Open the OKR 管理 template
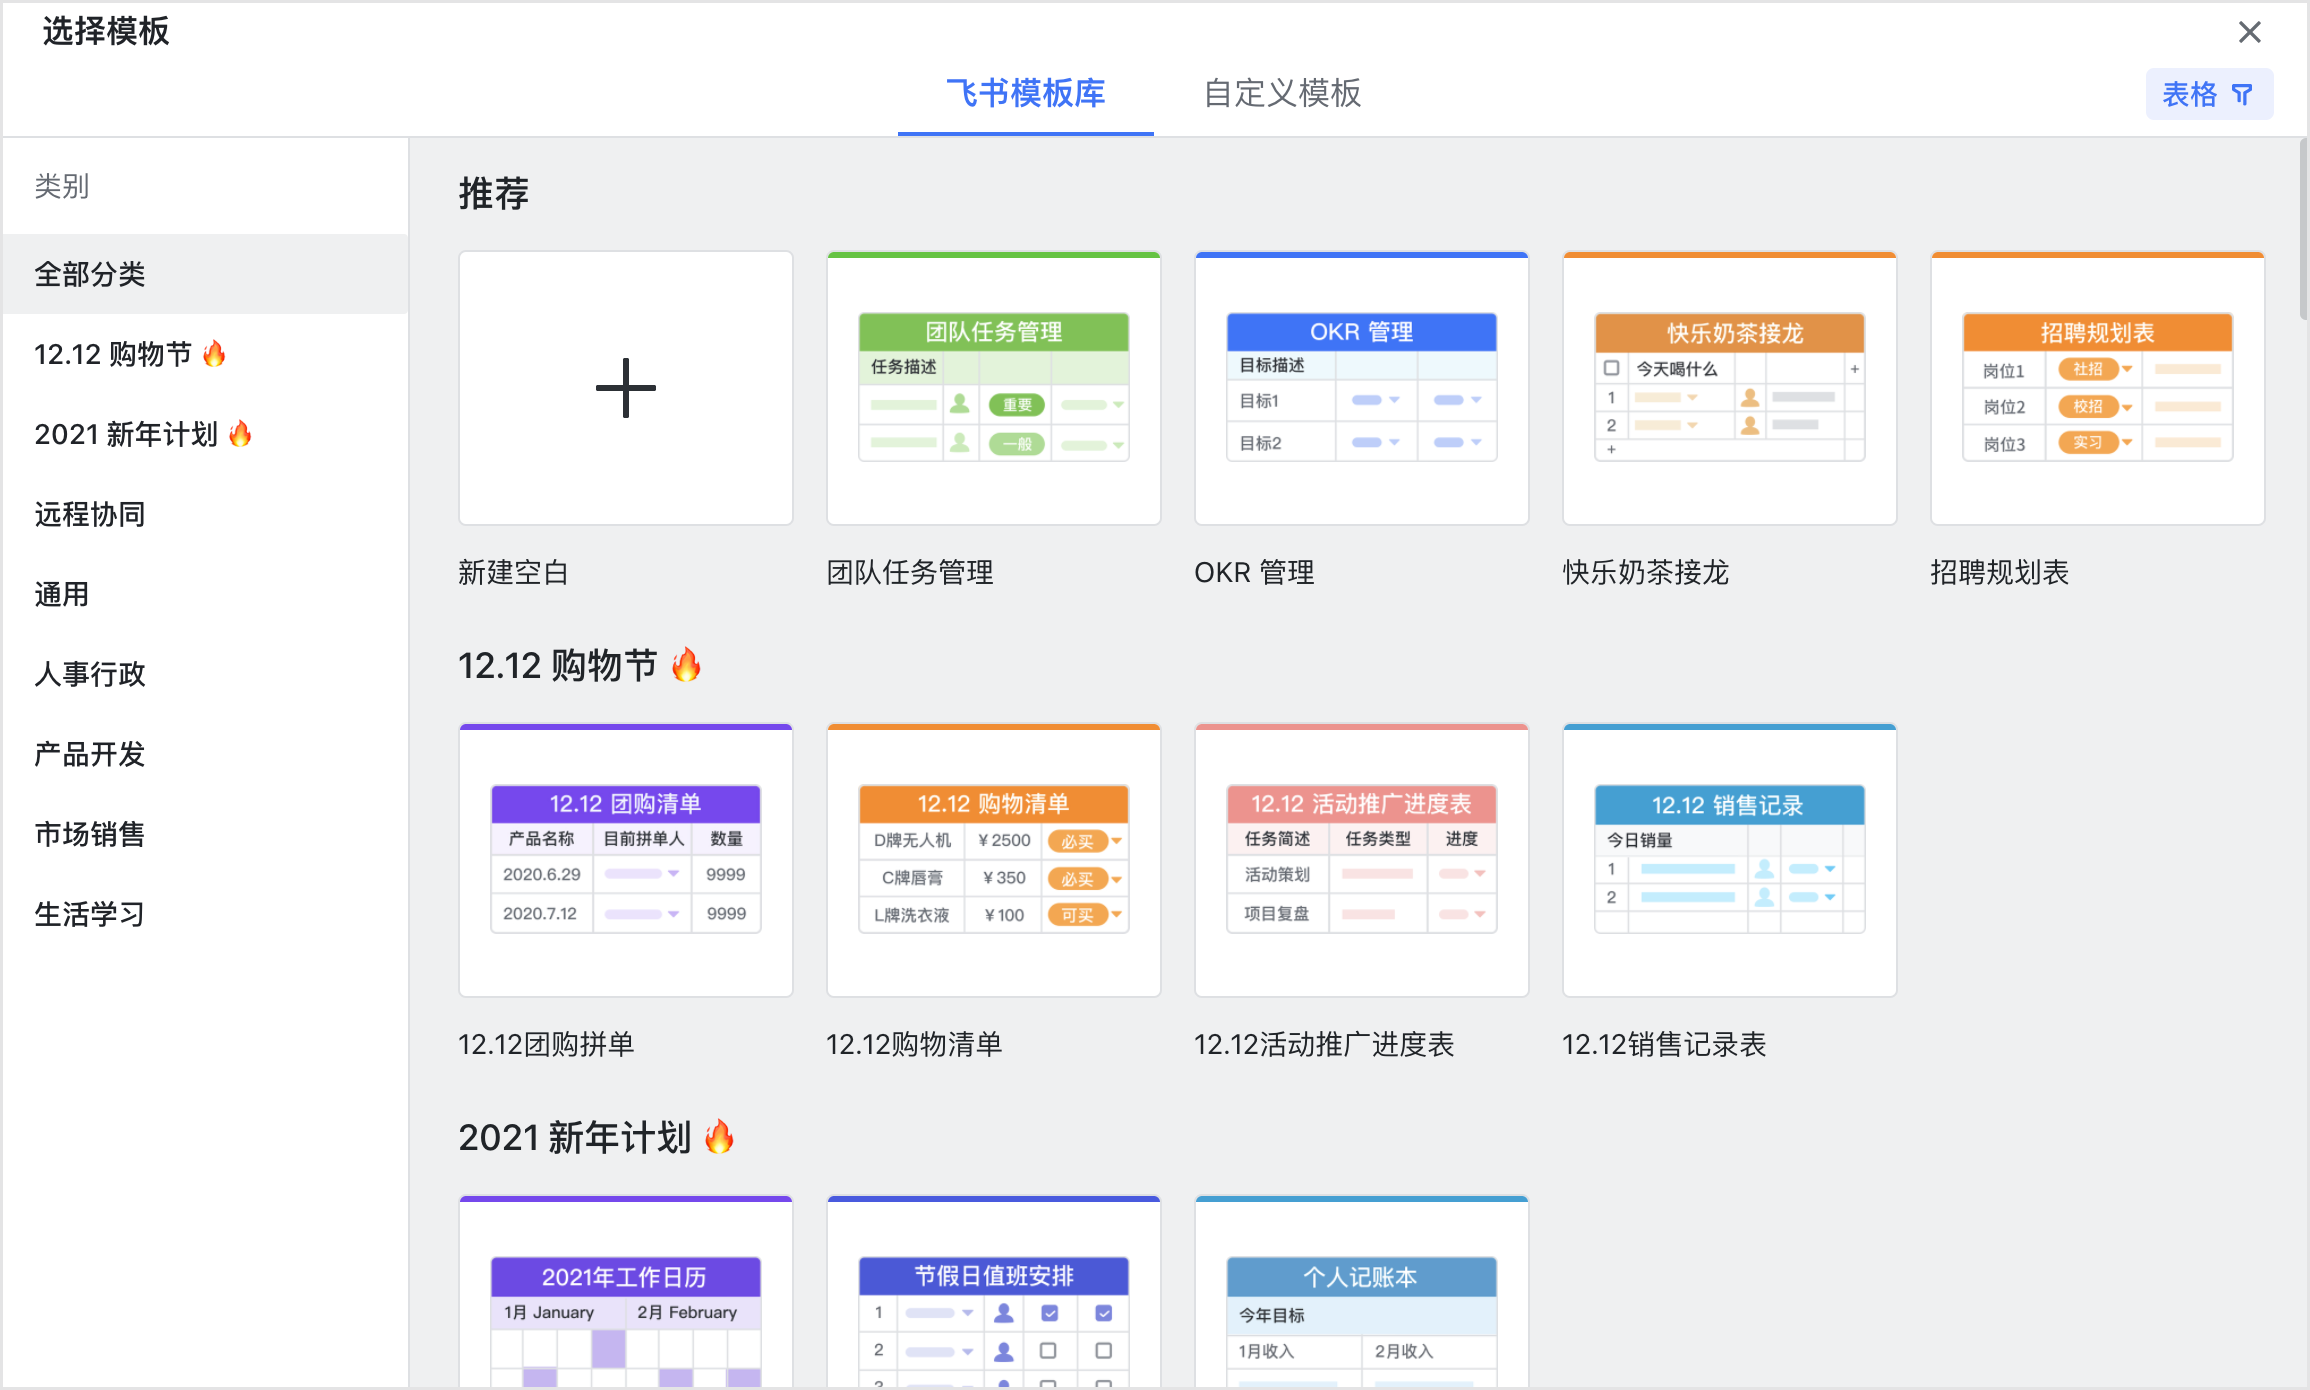The width and height of the screenshot is (2310, 1390). [x=1361, y=388]
